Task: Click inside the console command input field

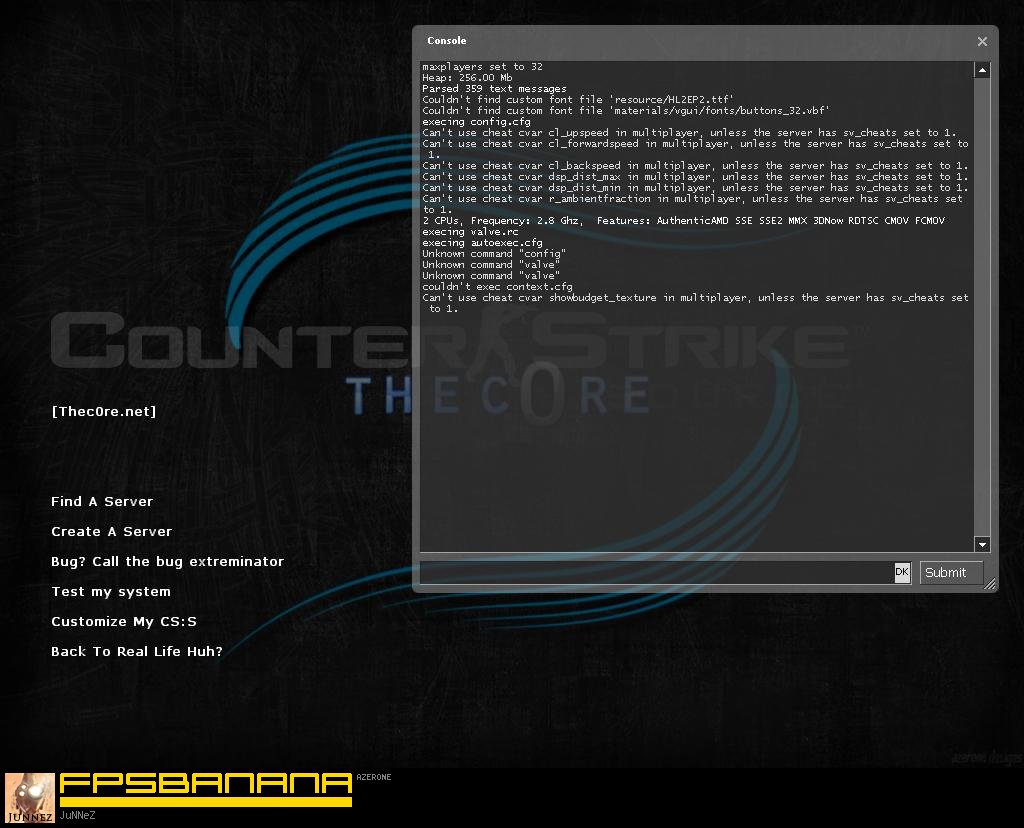Action: coord(660,572)
